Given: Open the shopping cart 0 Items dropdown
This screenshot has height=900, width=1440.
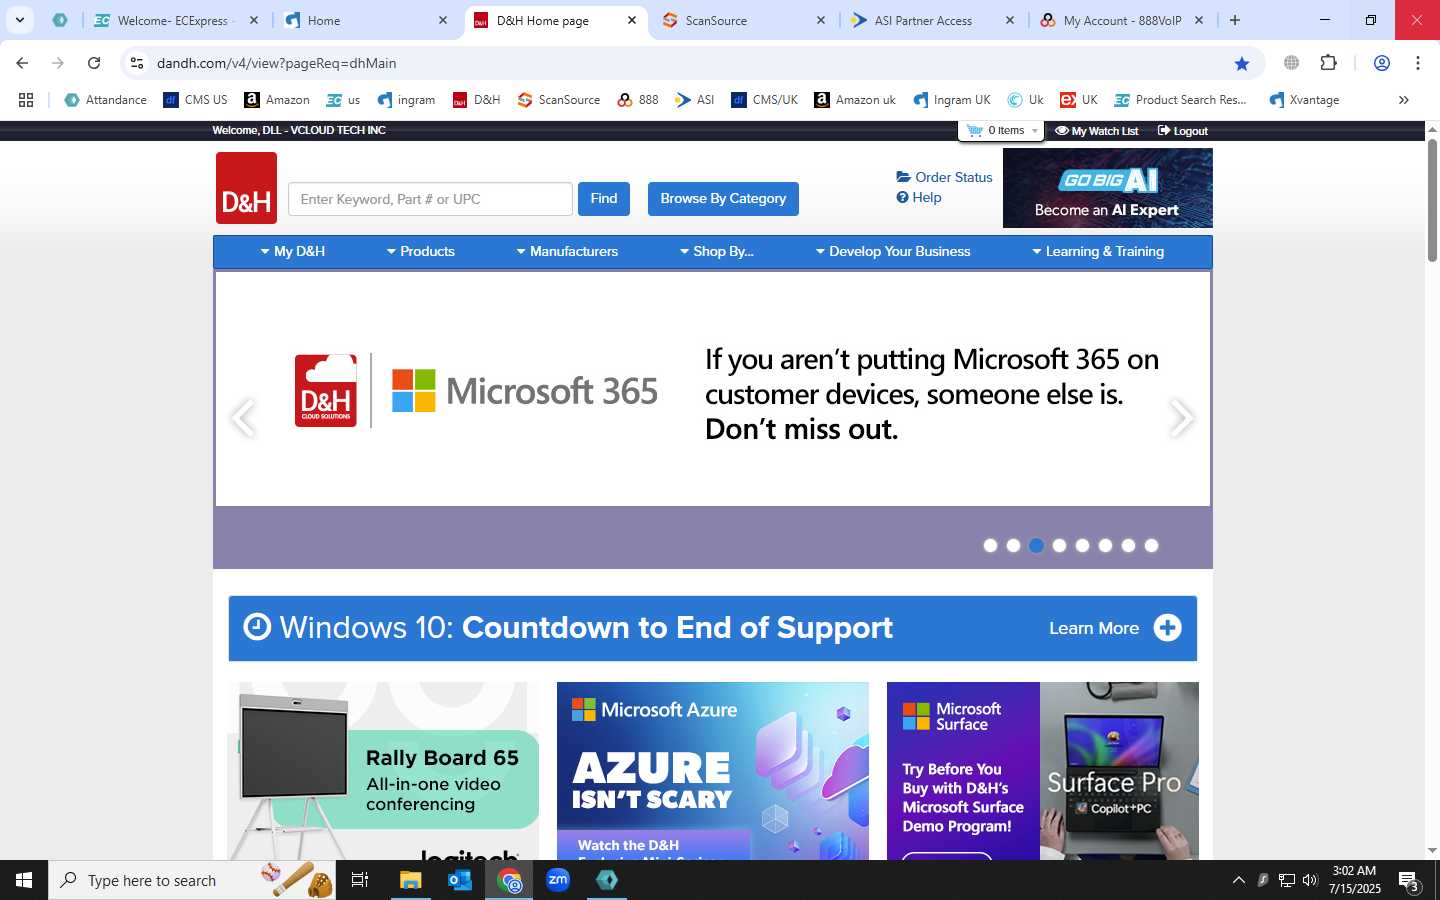Looking at the screenshot, I should (x=1002, y=131).
